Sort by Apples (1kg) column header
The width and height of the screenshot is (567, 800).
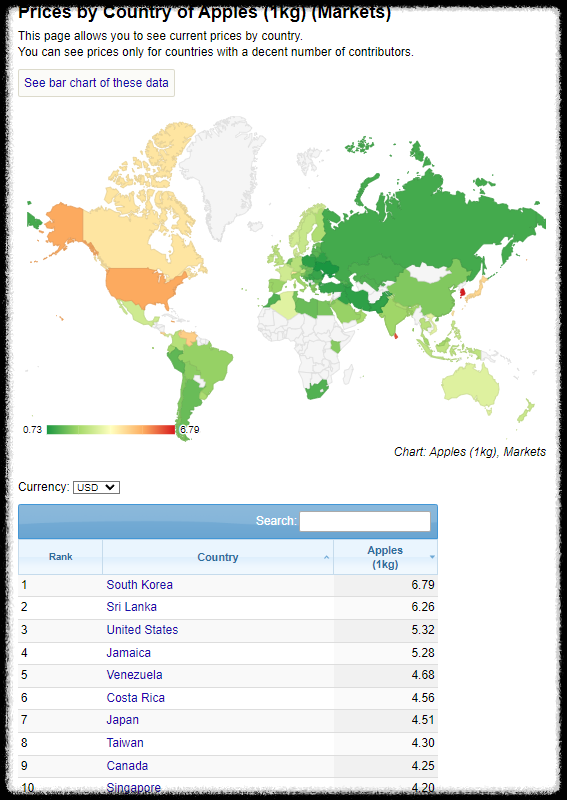click(x=385, y=557)
